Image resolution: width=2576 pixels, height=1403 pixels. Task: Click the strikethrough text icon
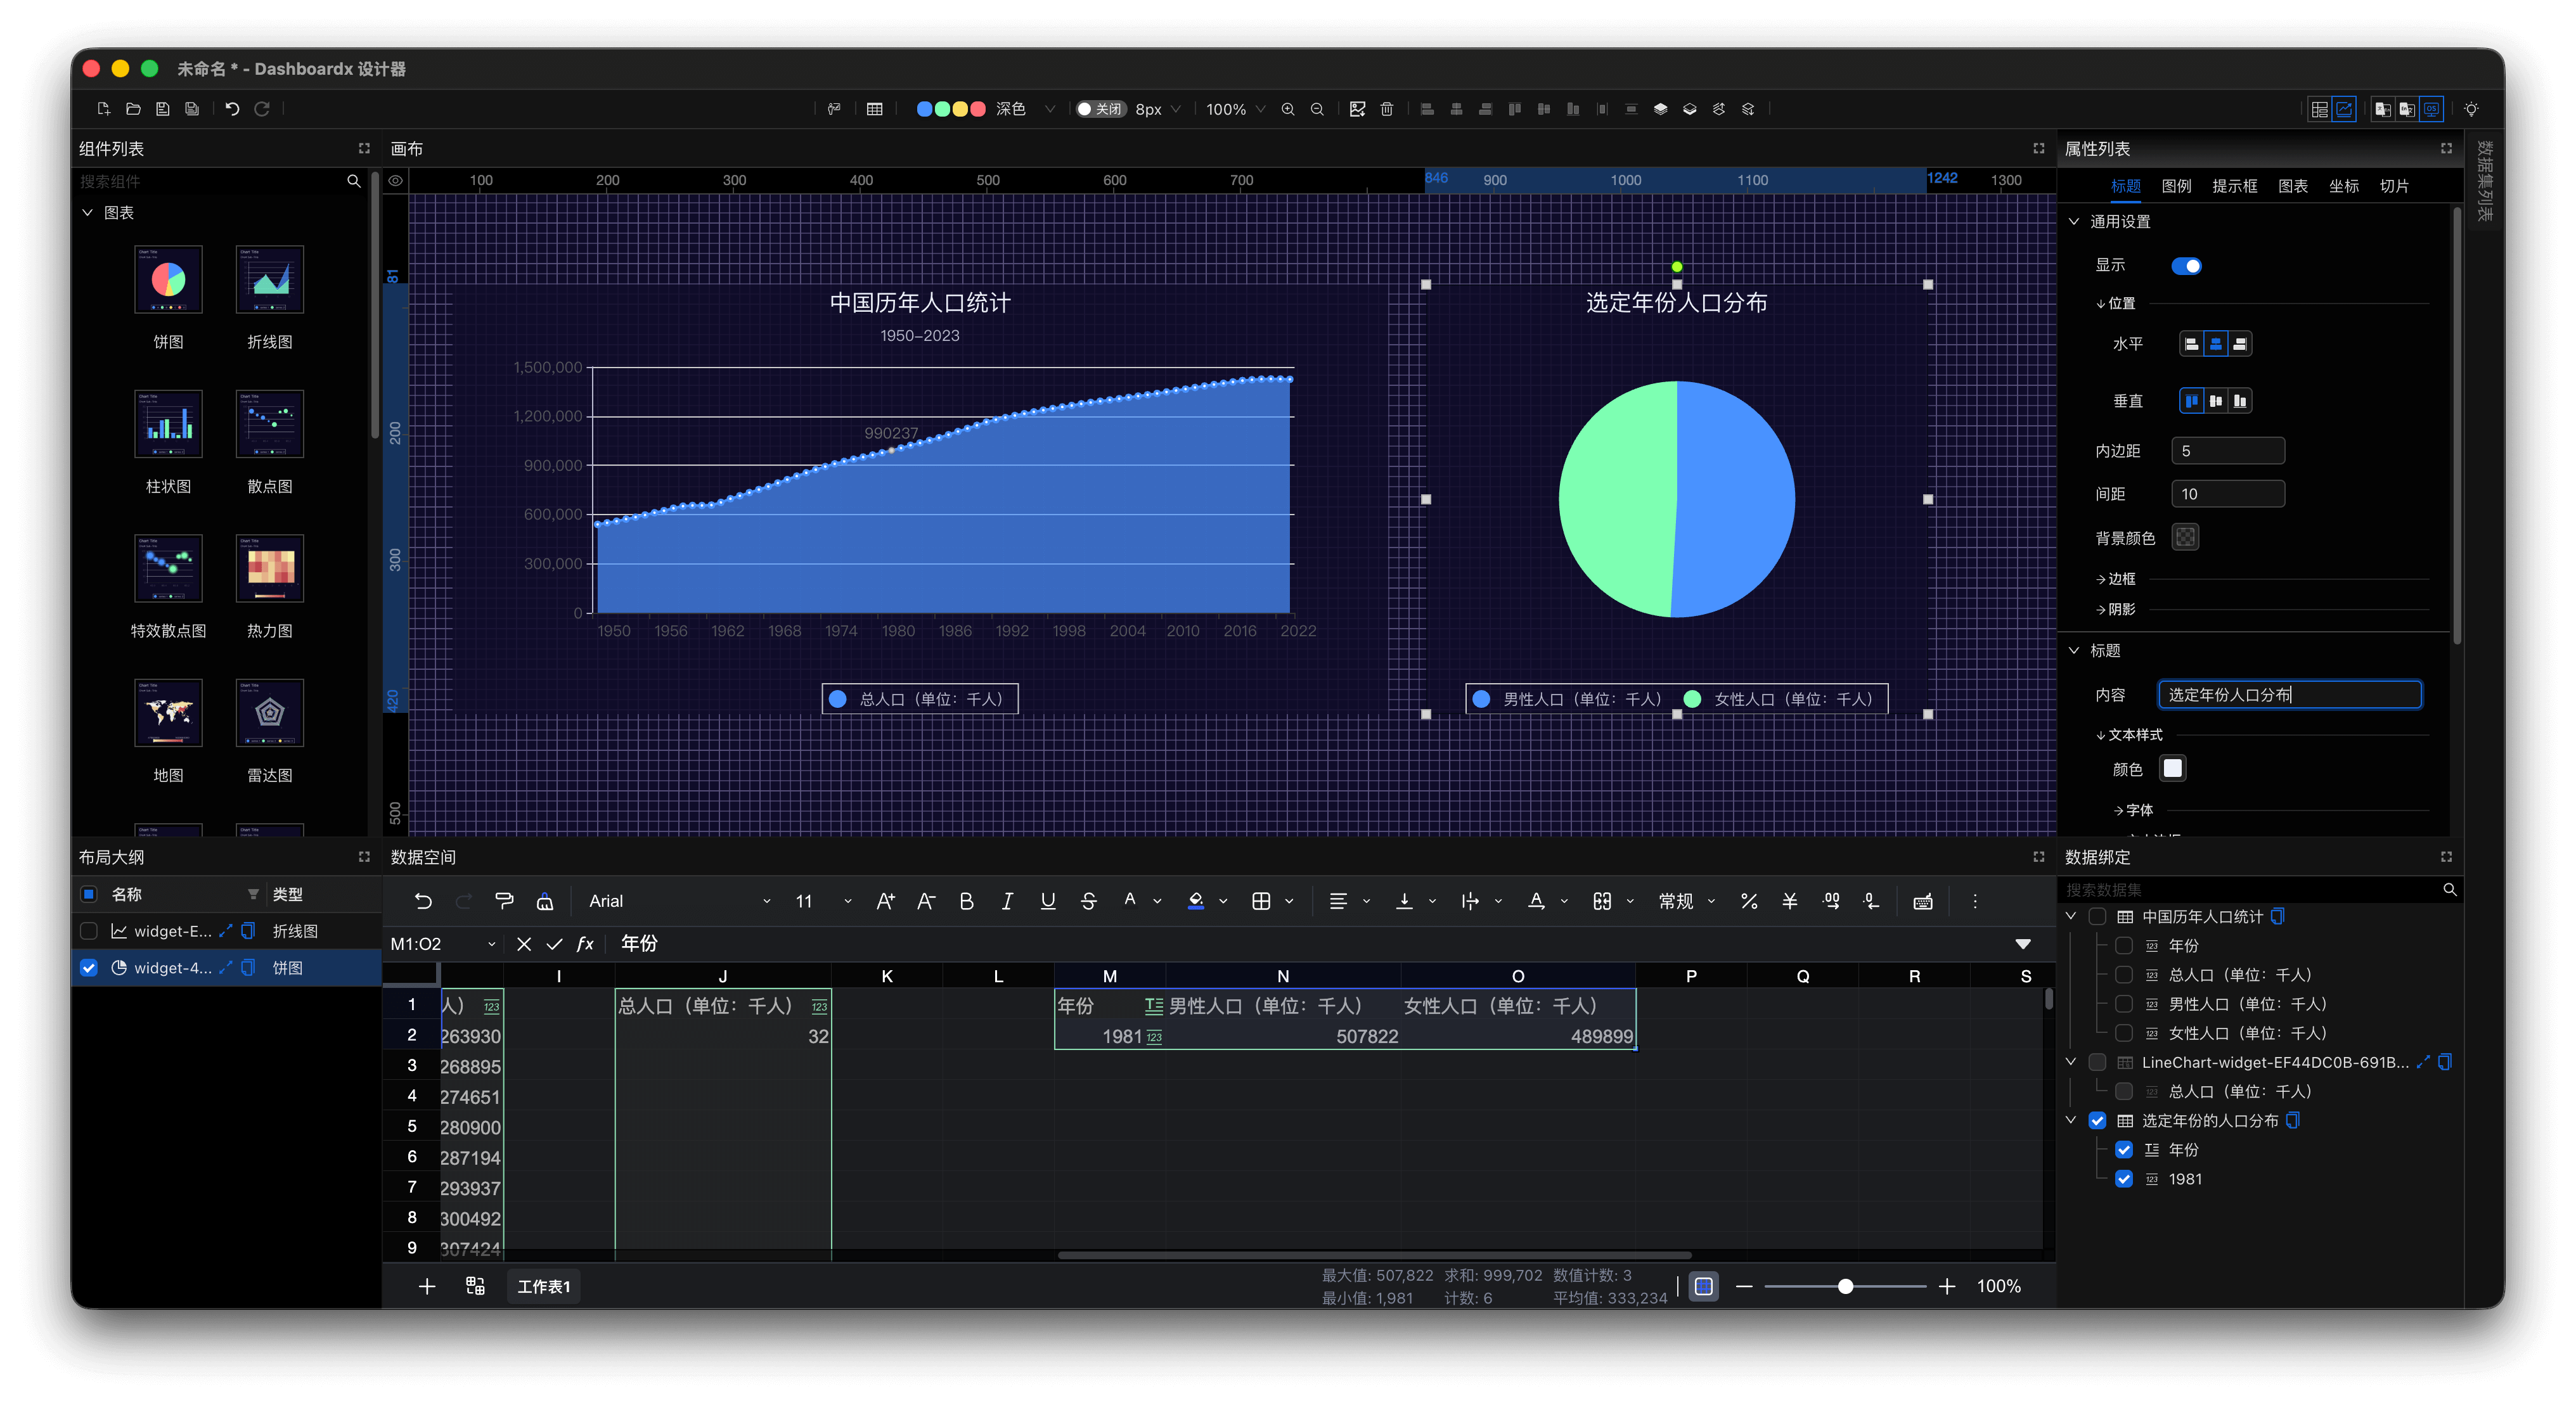point(1088,901)
